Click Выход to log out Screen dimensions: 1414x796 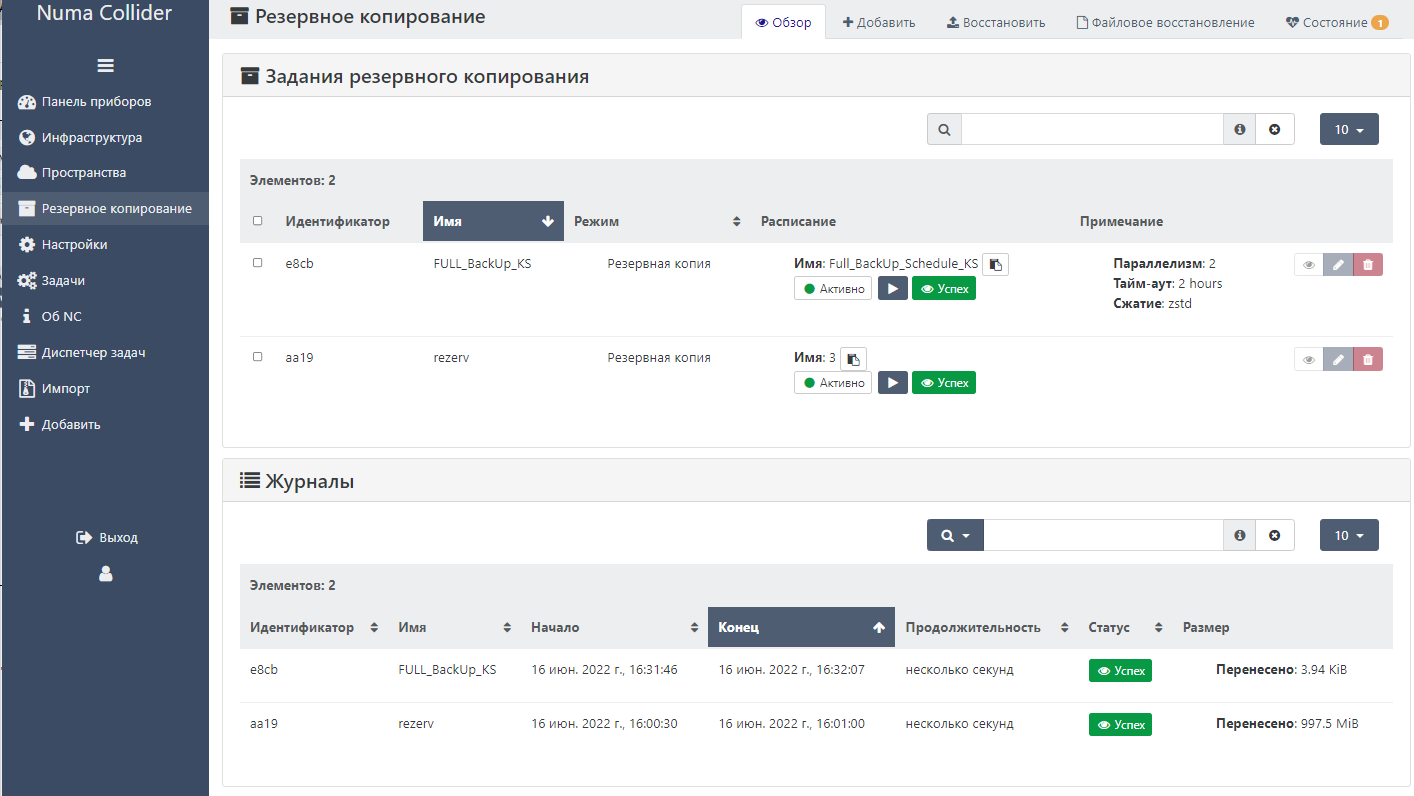106,538
